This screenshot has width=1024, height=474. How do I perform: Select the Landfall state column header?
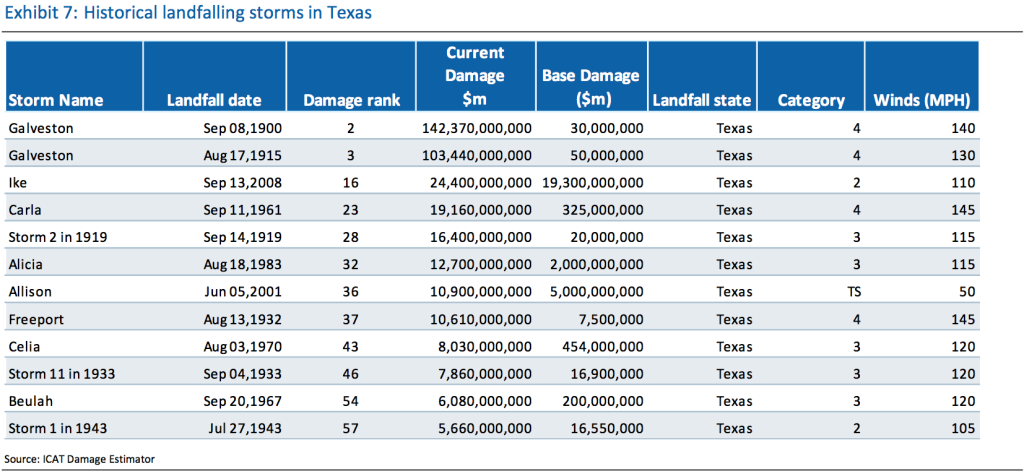click(702, 100)
